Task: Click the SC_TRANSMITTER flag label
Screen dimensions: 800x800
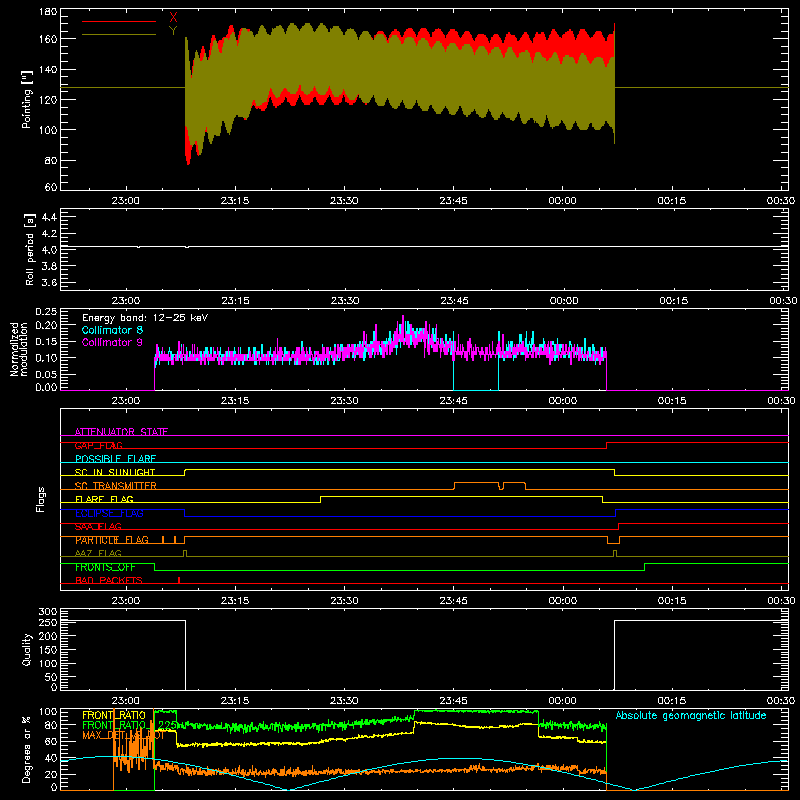Action: coord(116,486)
